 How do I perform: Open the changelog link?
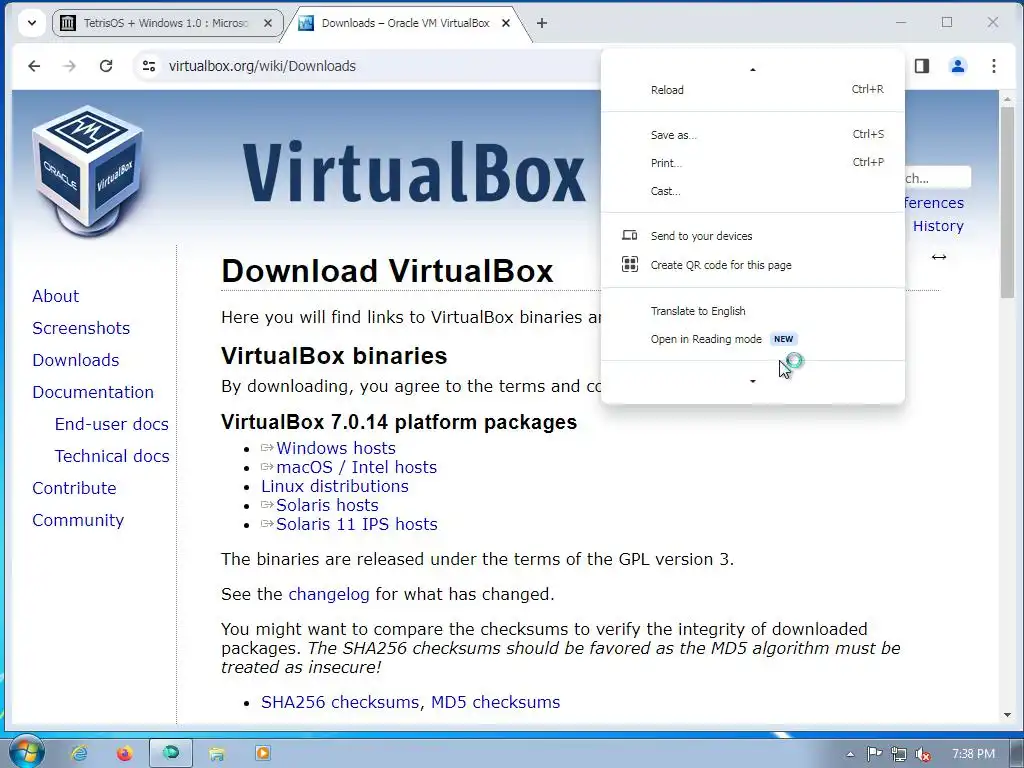tap(328, 594)
